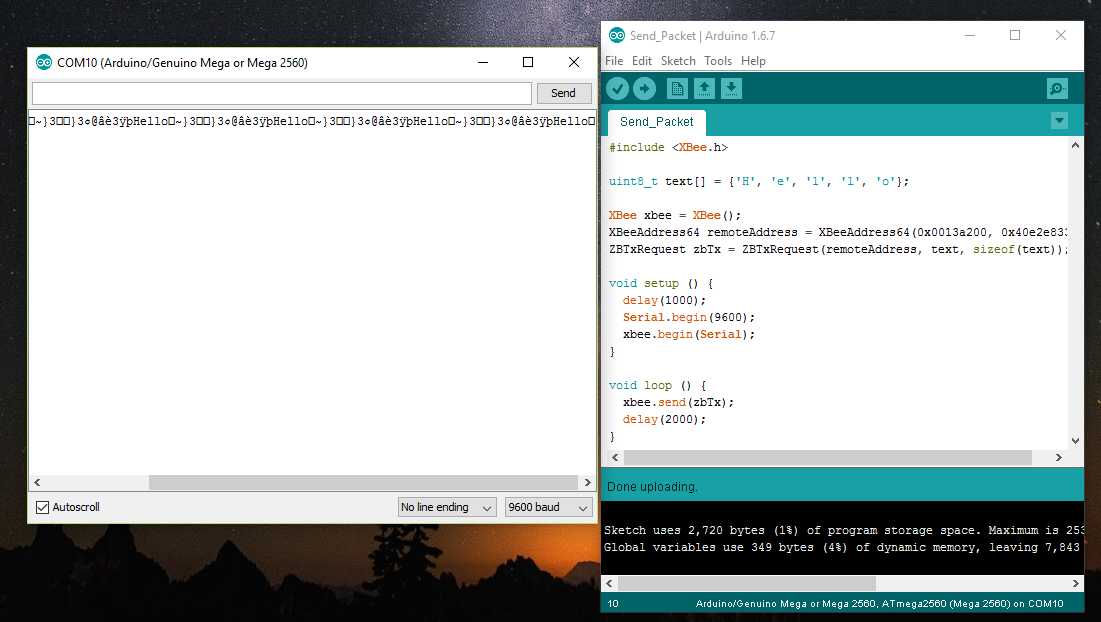
Task: Toggle the Autoscroll checkbox
Action: 42,507
